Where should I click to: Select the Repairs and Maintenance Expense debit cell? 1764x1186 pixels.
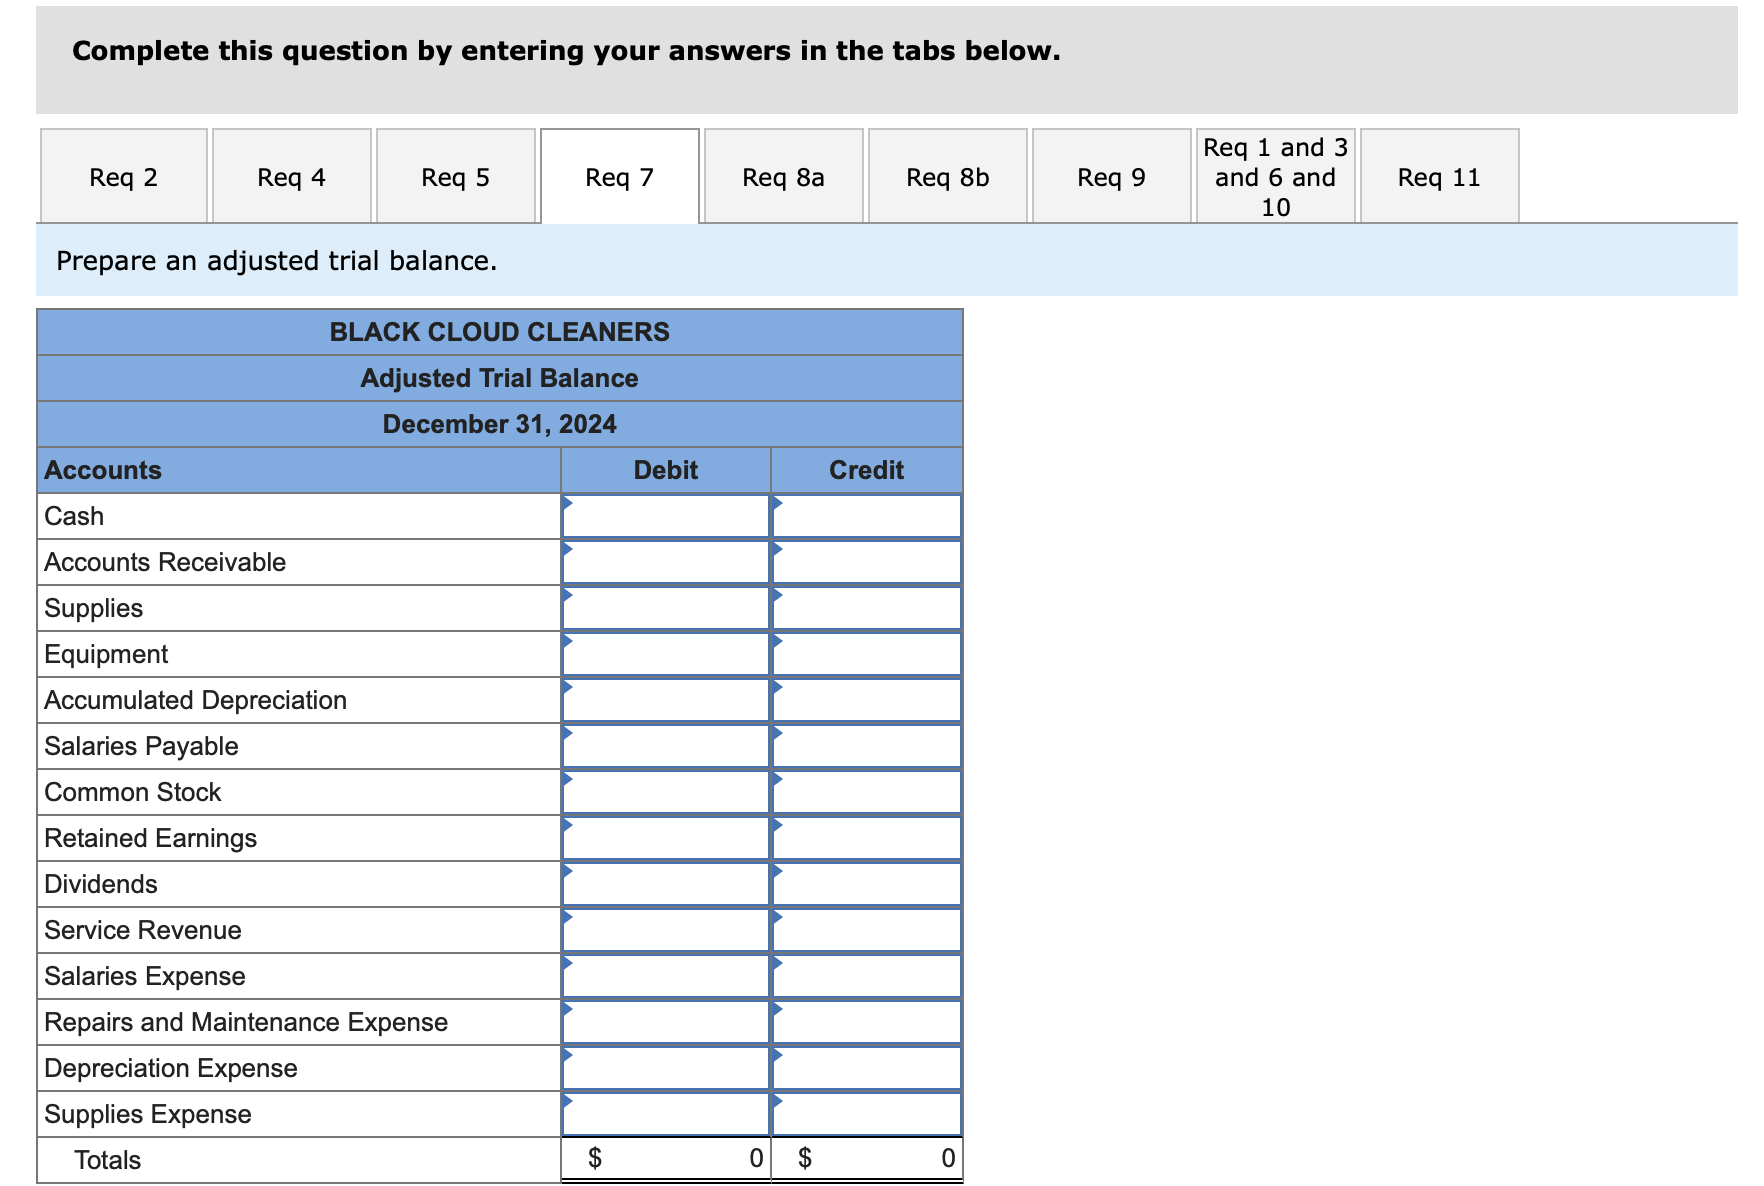coord(666,1022)
